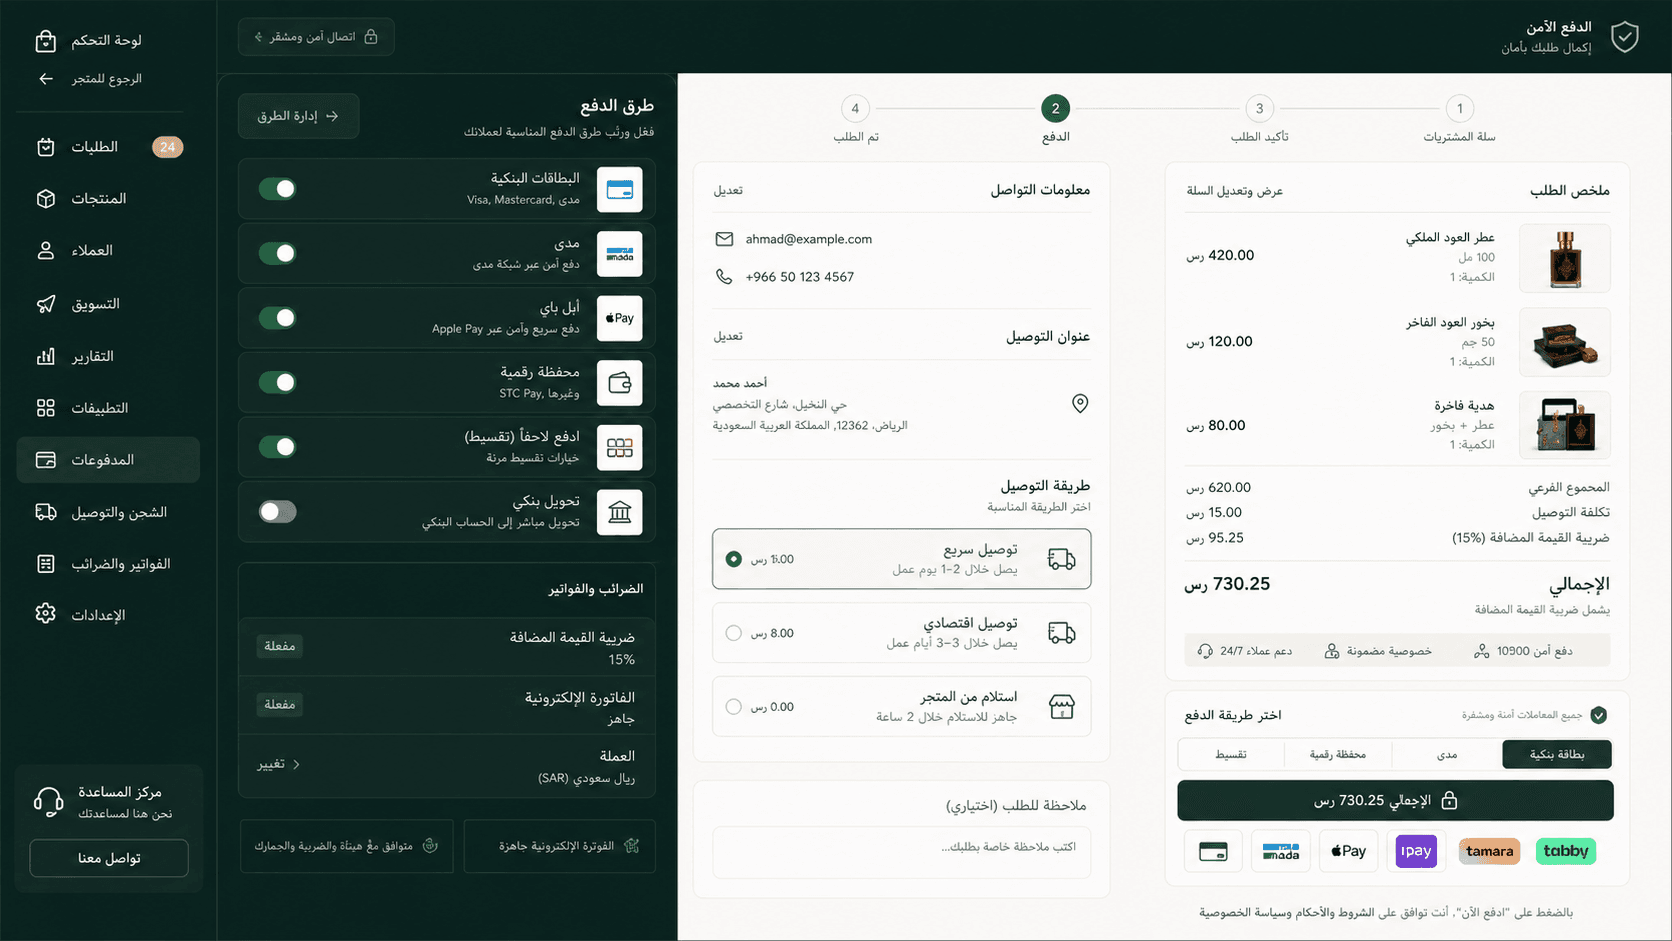1672x941 pixels.
Task: Click the order note text field
Action: click(901, 852)
